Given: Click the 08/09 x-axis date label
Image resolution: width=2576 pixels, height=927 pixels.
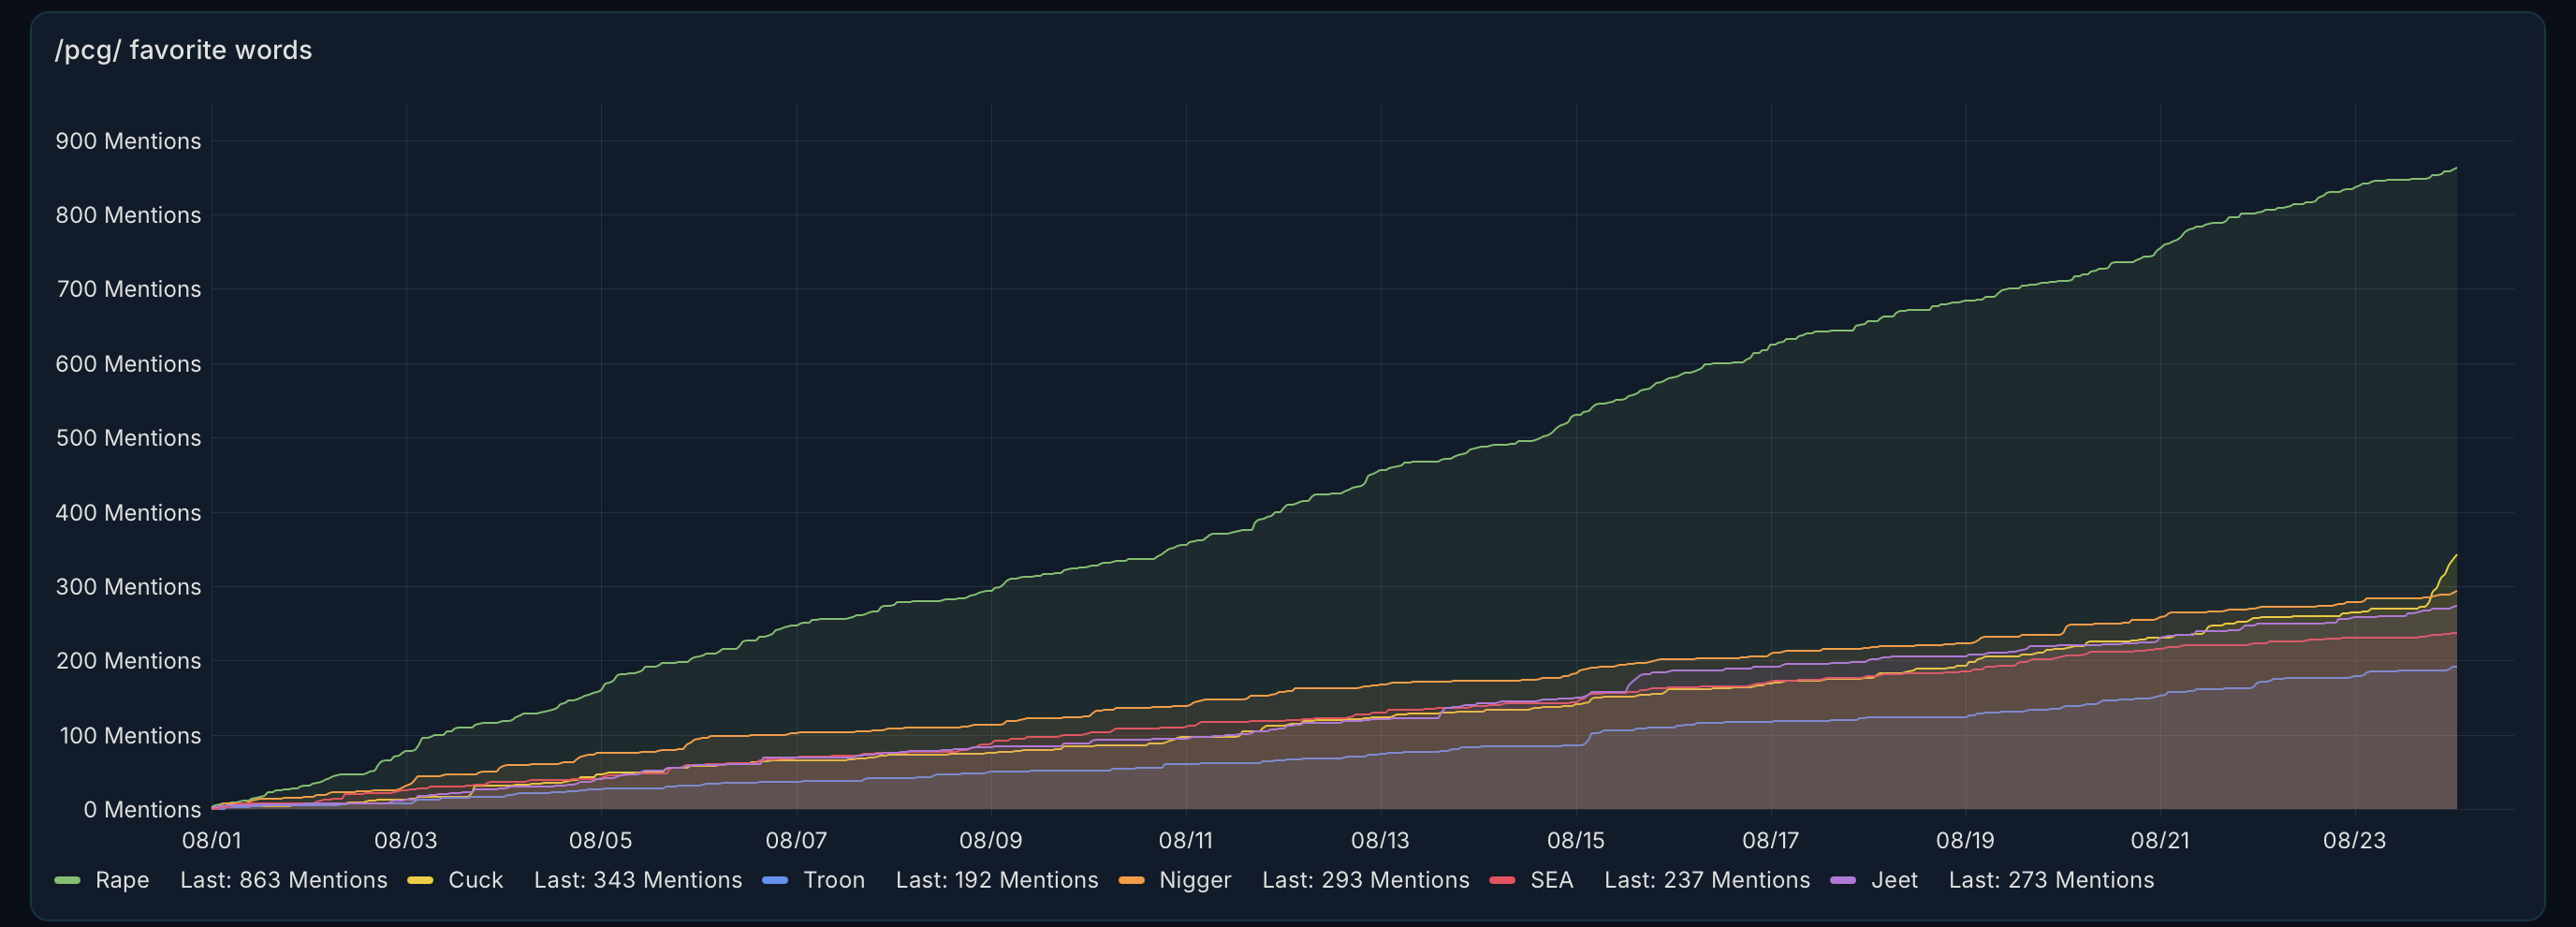Looking at the screenshot, I should pyautogui.click(x=991, y=840).
